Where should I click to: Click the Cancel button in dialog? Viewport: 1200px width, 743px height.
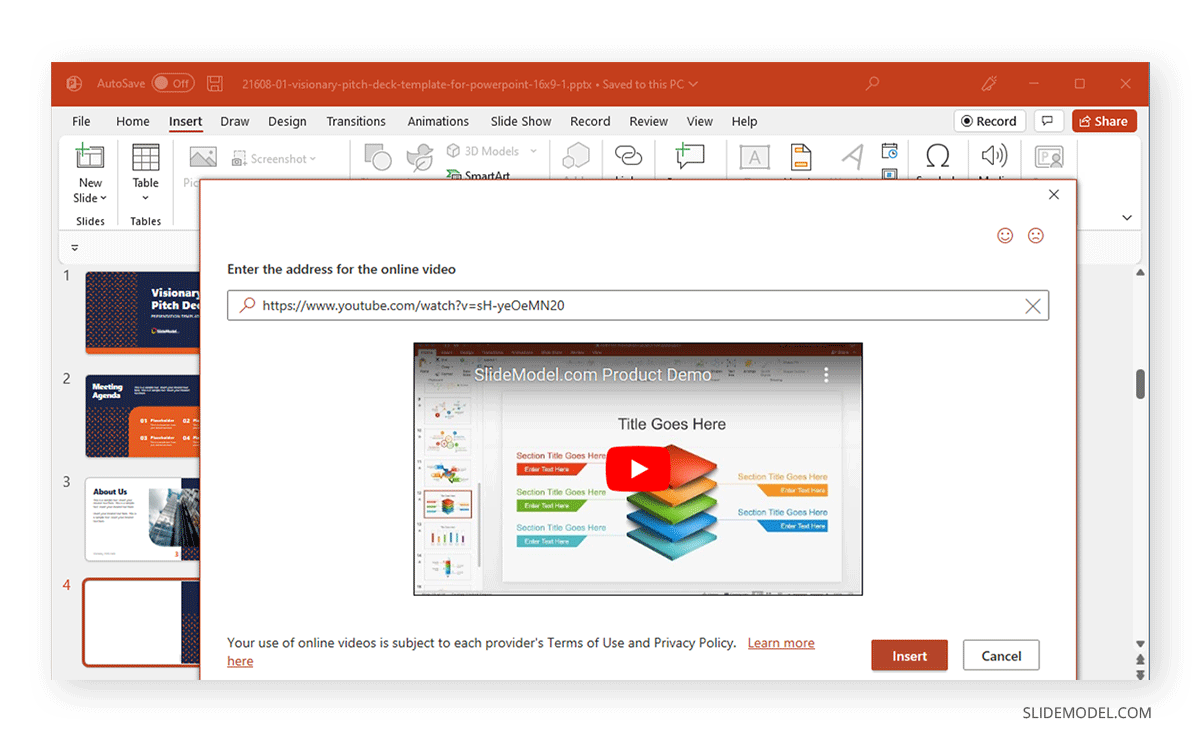click(x=1001, y=656)
